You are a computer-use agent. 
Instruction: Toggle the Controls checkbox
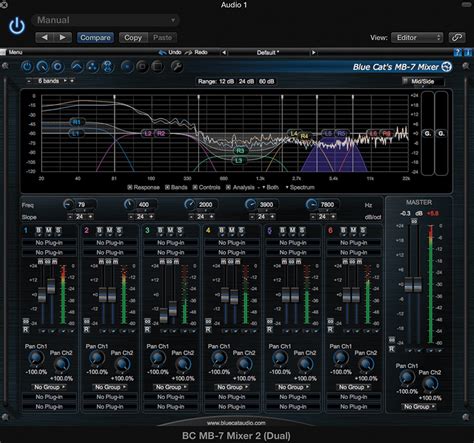195,187
